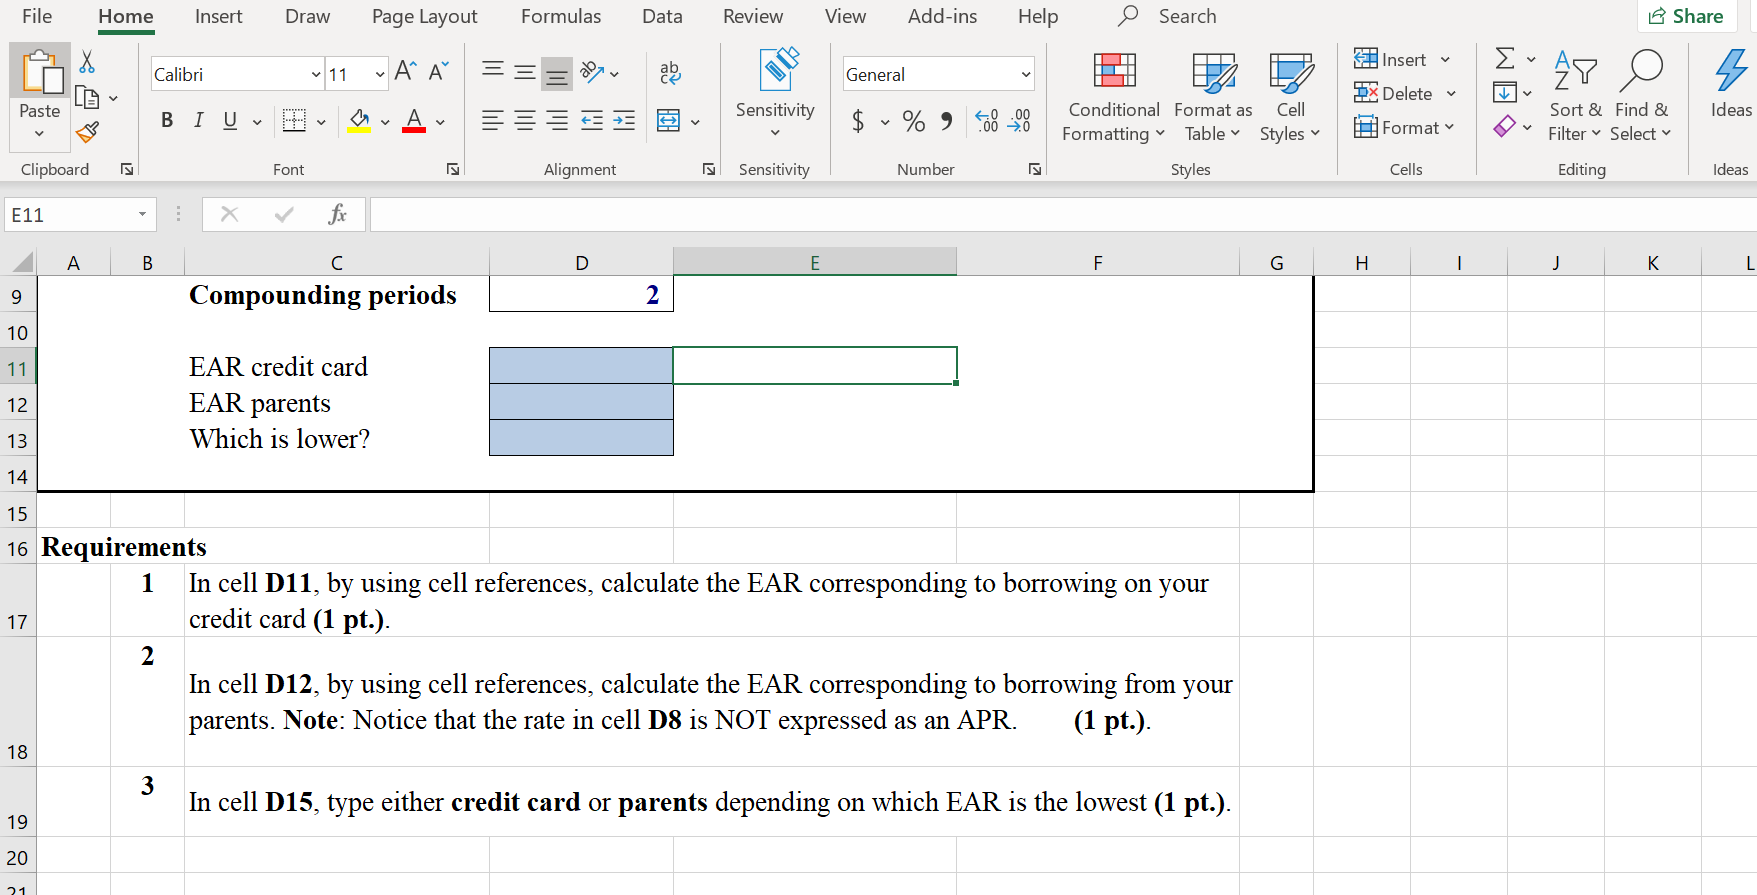Open the Name Box E11 dropdown
This screenshot has width=1757, height=895.
[142, 214]
